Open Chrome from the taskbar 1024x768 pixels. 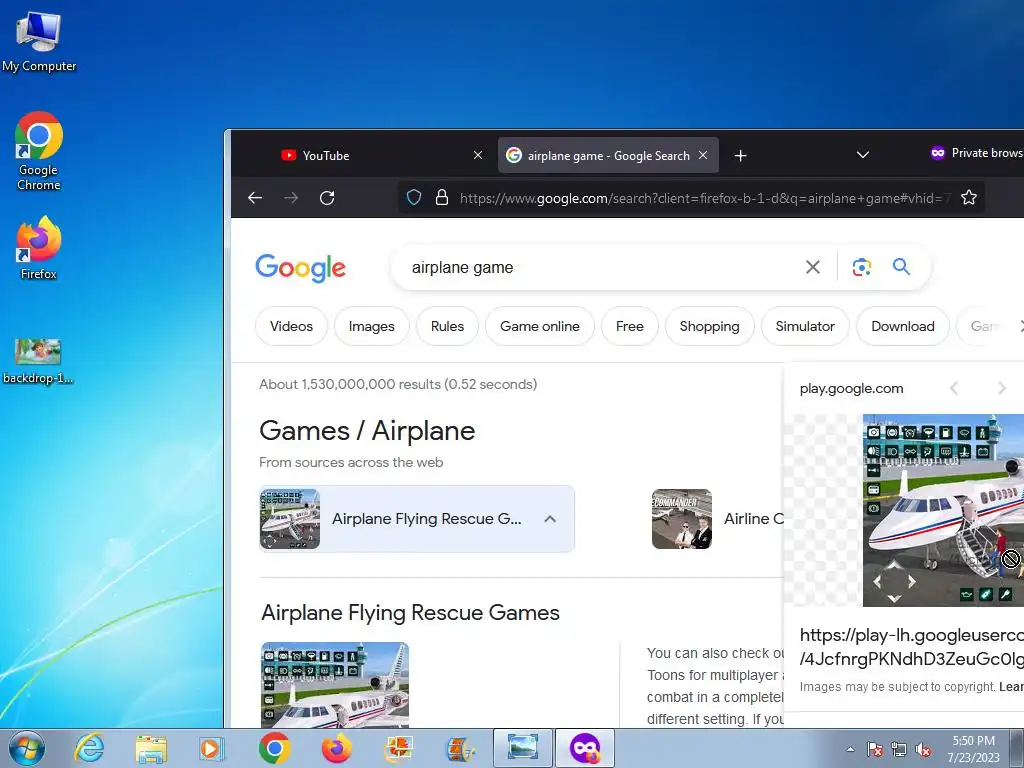274,748
